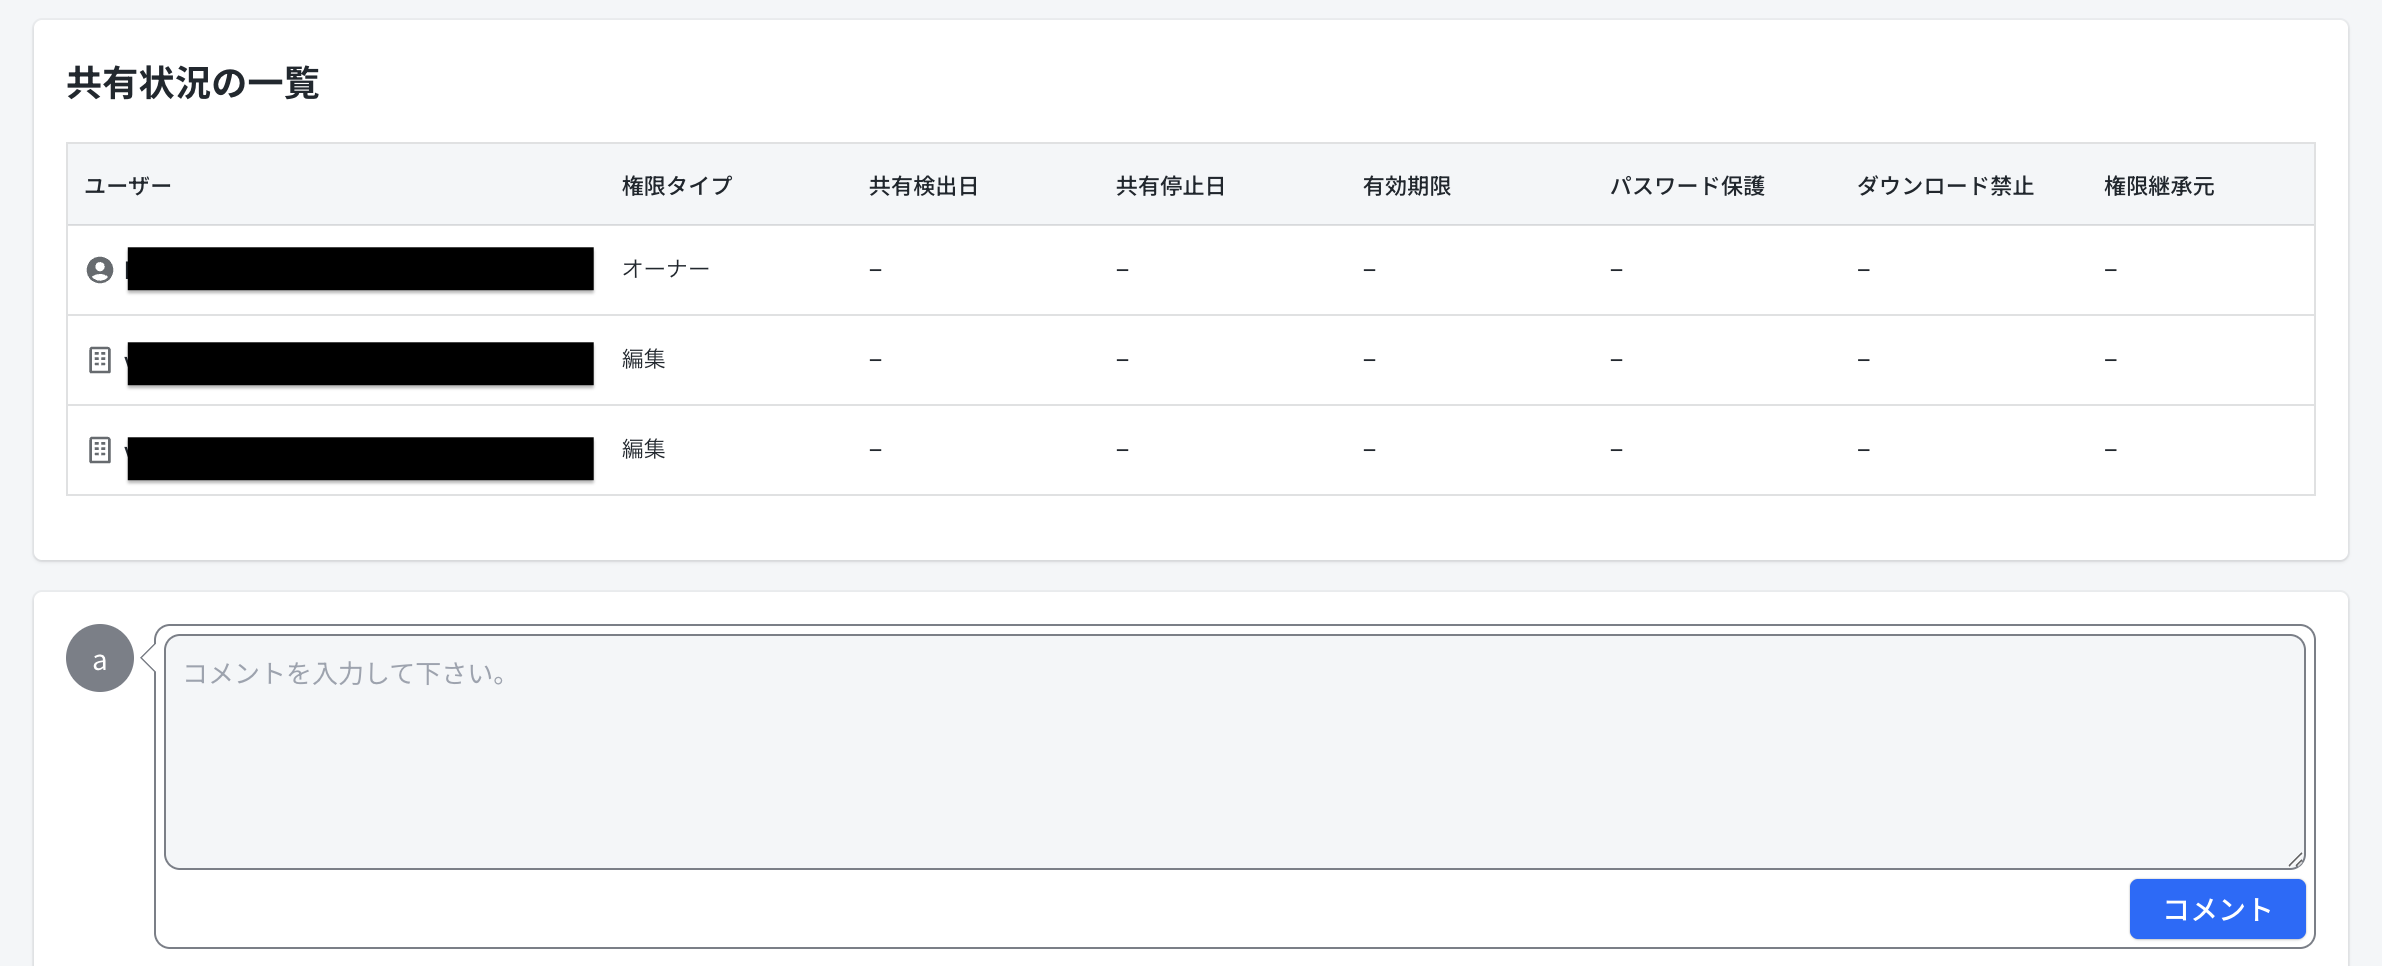Click the ユーザー column header
The height and width of the screenshot is (966, 2382).
[x=128, y=186]
